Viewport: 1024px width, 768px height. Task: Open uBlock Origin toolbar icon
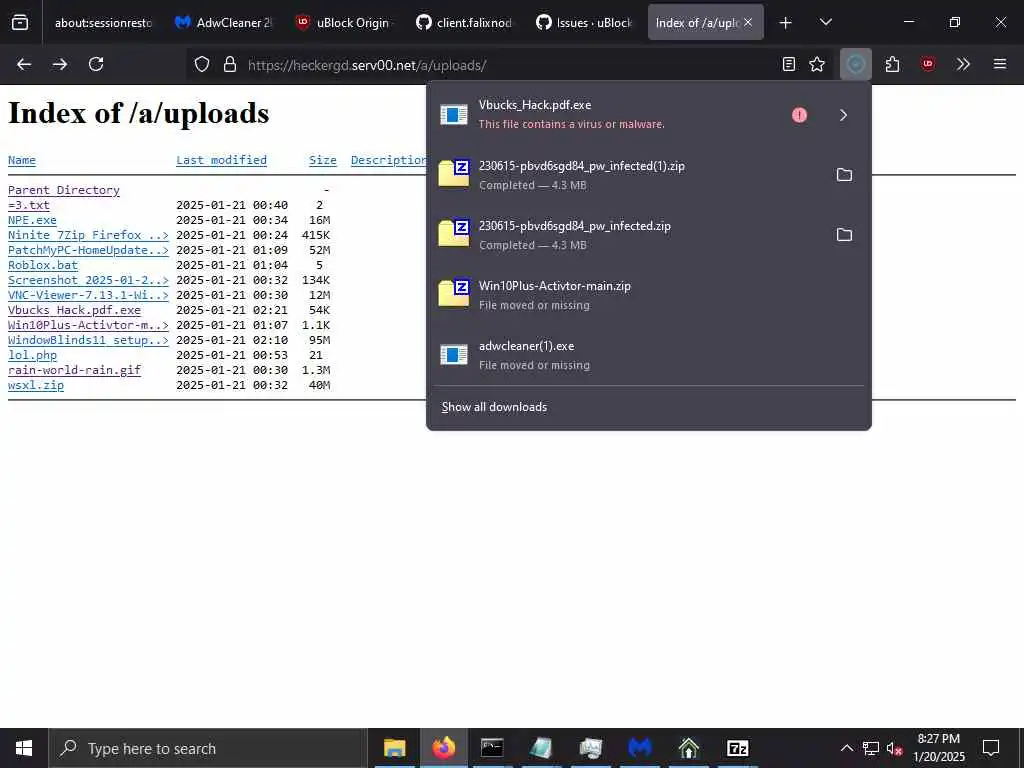coord(928,64)
